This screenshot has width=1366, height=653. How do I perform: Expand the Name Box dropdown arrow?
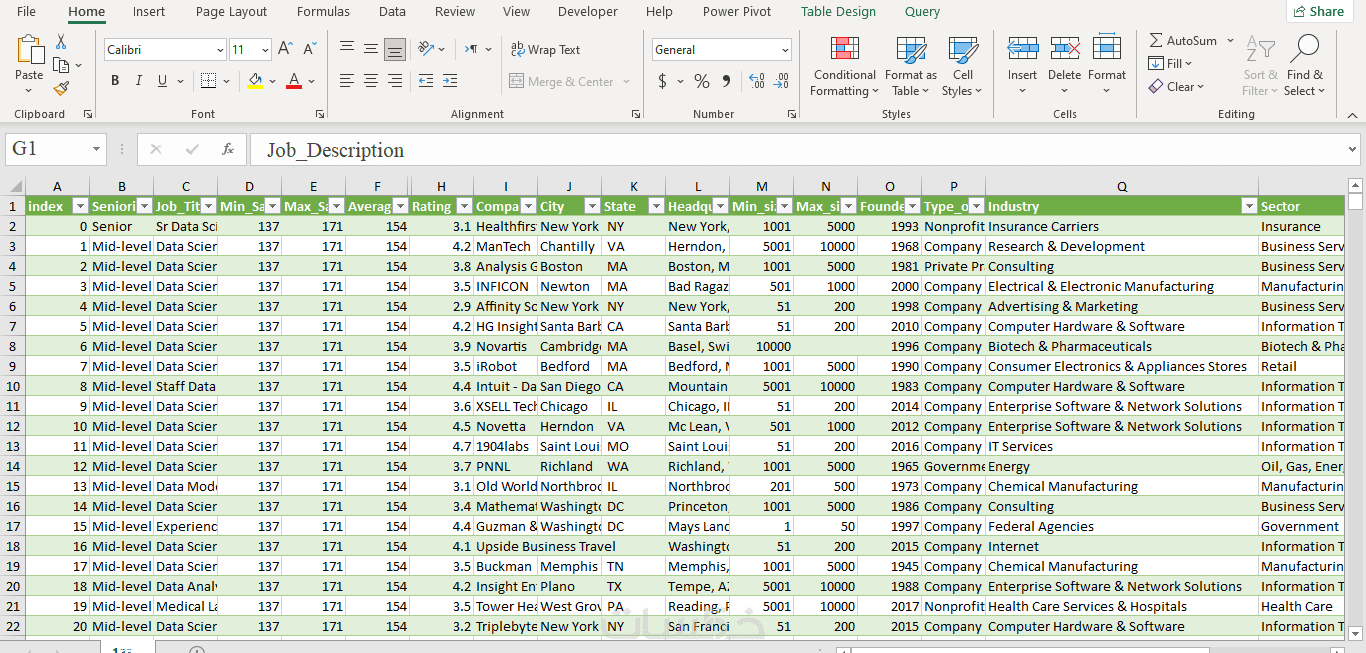96,149
